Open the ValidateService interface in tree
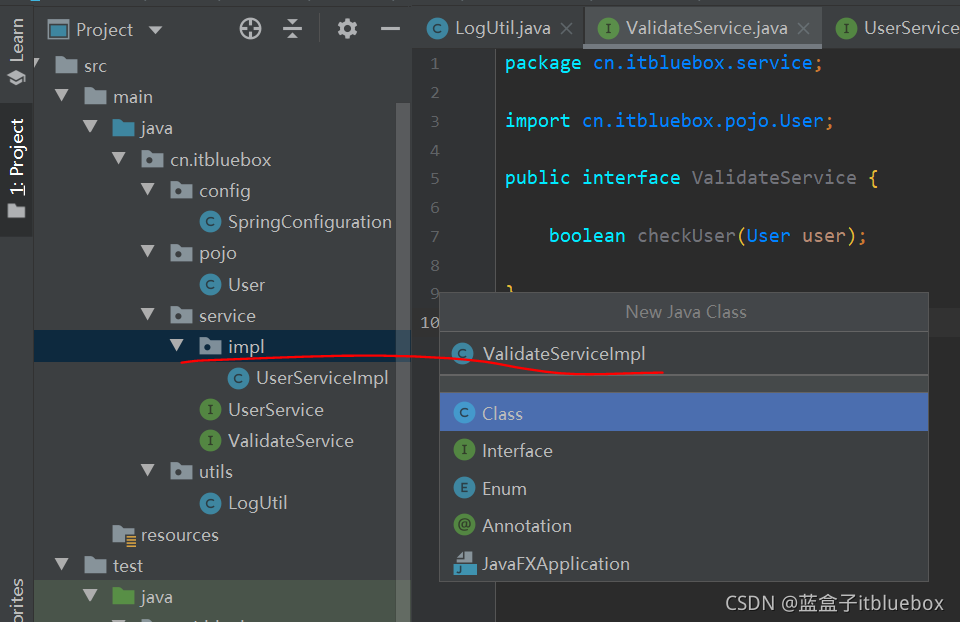 click(x=291, y=441)
